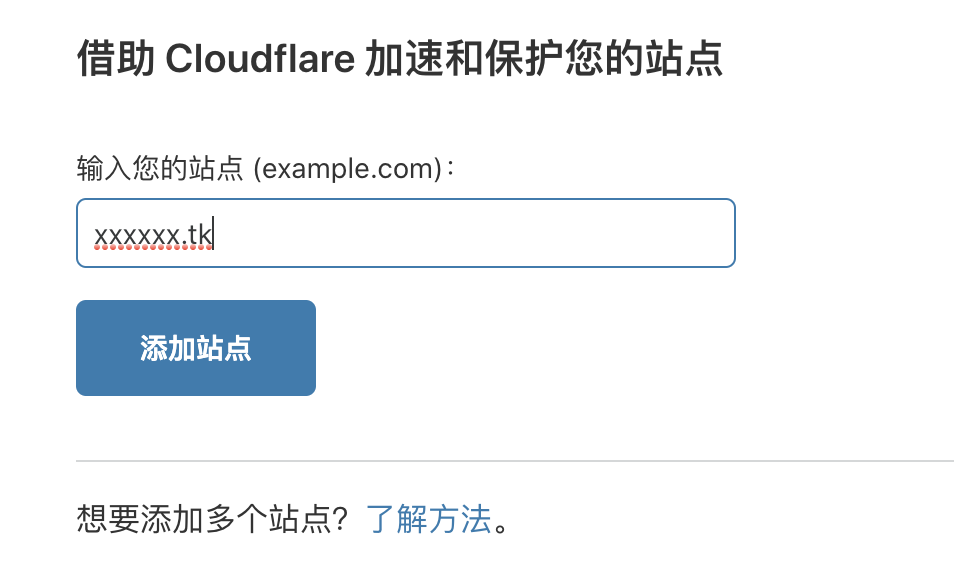
Task: Click the horizontal divider line below the button
Action: tap(515, 461)
